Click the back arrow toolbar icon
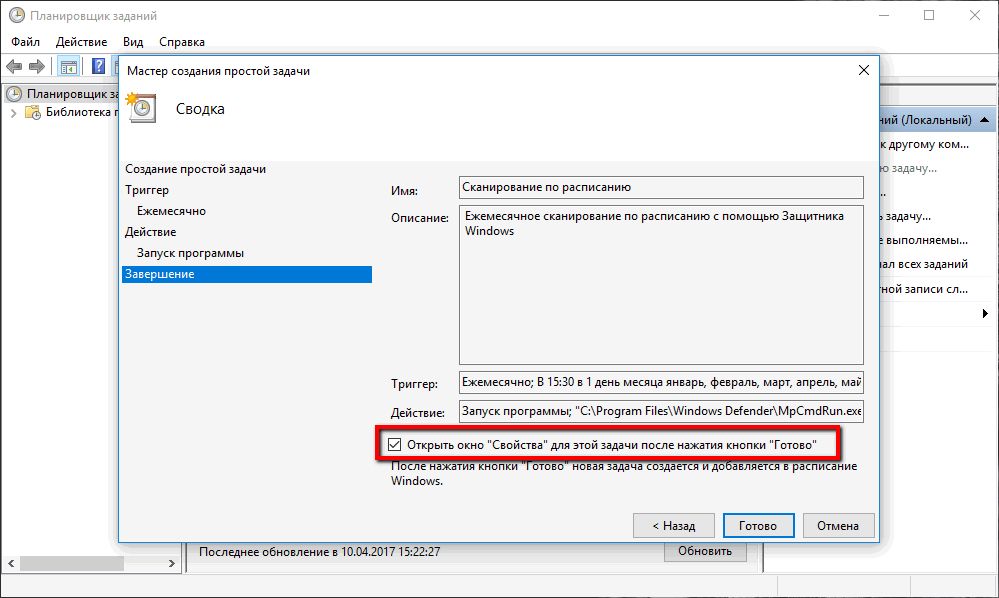Screen dimensions: 999x598 click(x=14, y=66)
